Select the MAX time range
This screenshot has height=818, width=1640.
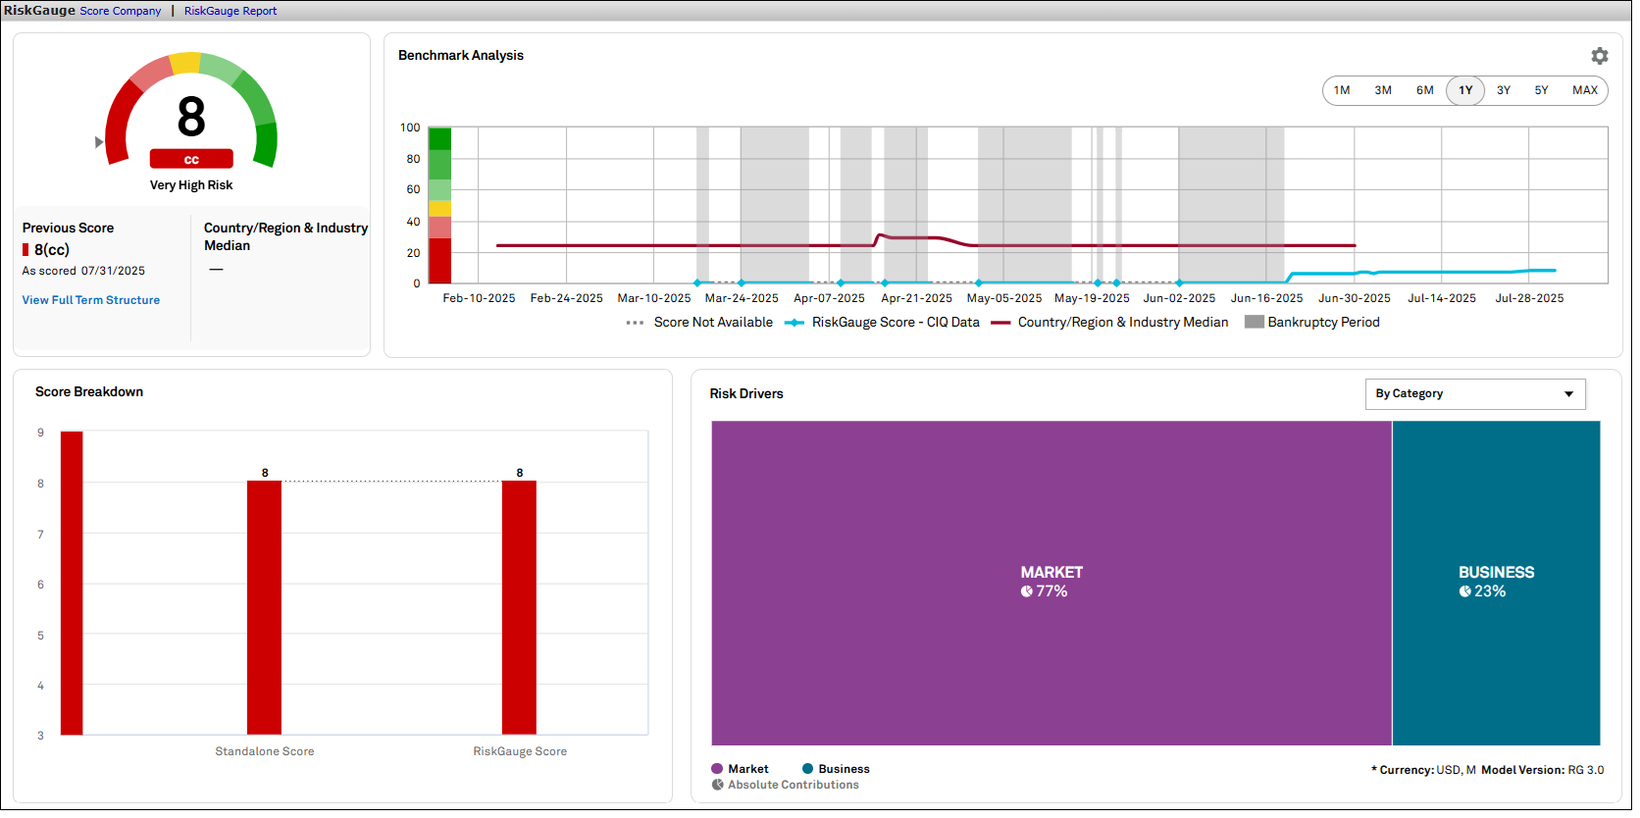(x=1584, y=90)
